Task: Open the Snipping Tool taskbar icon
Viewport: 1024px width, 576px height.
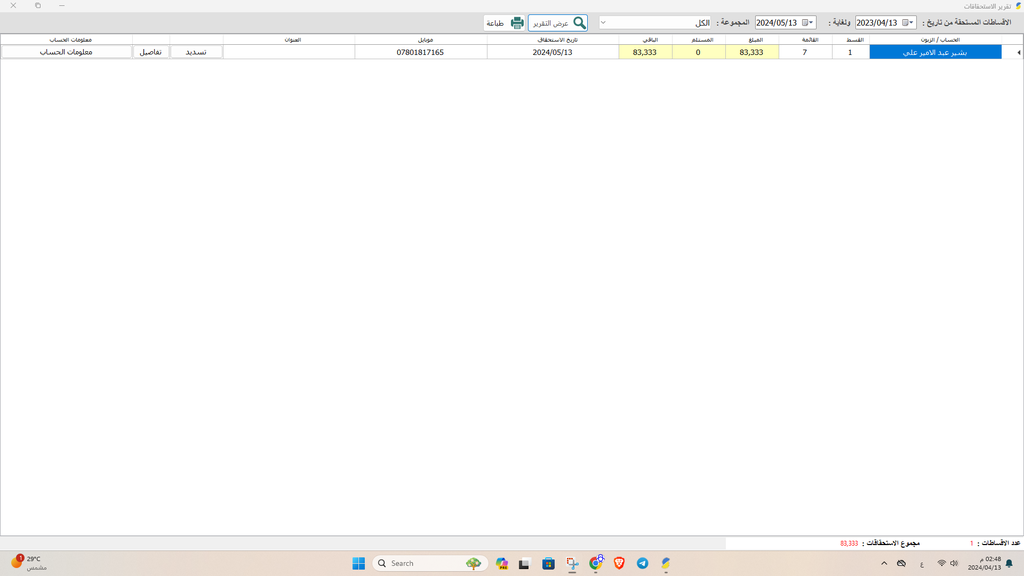Action: point(572,564)
